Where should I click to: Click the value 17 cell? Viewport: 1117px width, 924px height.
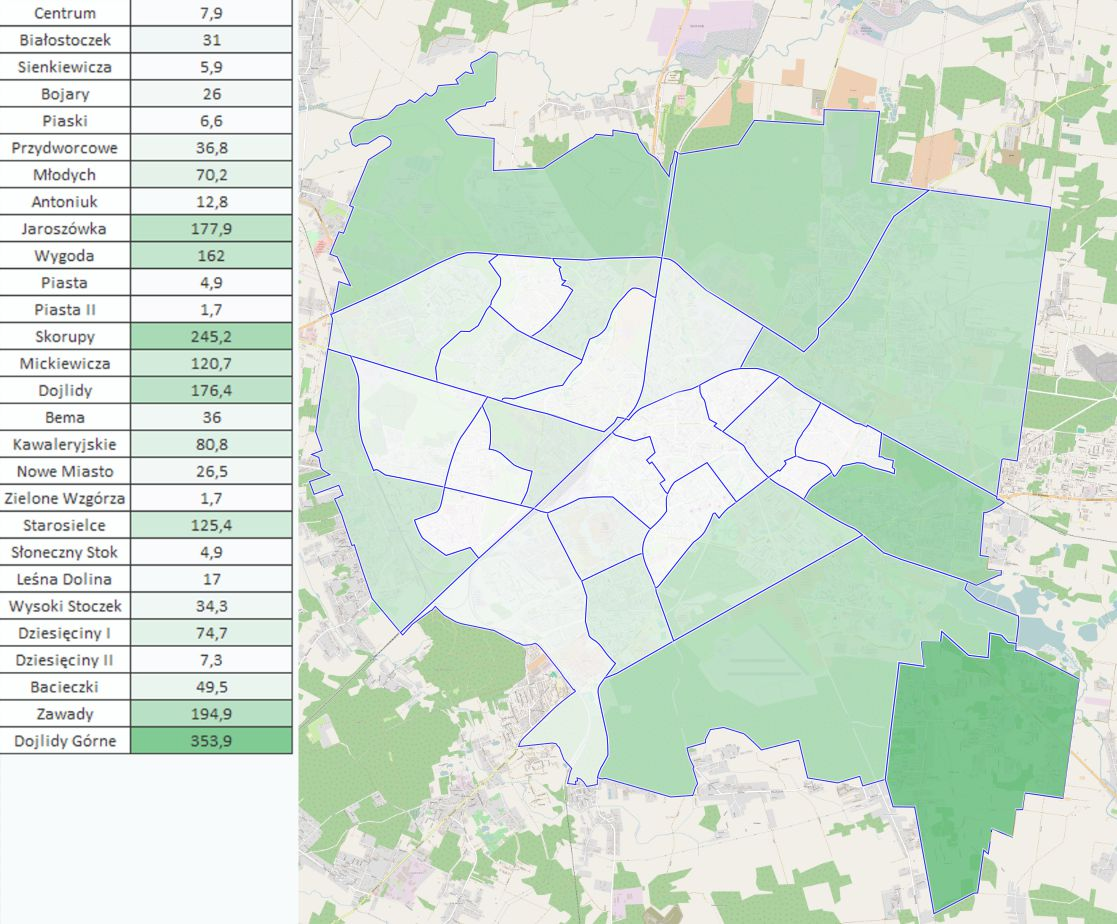[x=212, y=579]
